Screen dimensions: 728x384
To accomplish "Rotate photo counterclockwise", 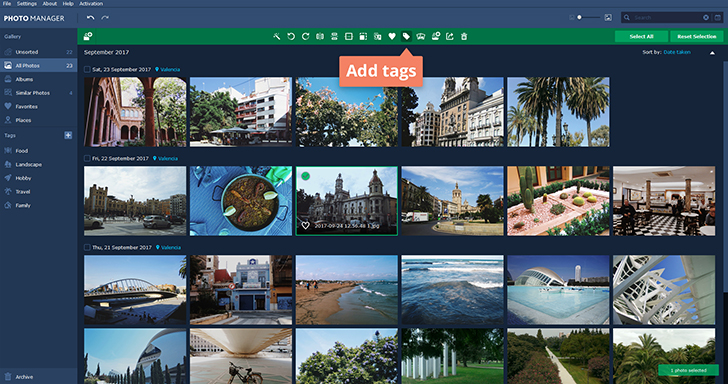I will coord(291,36).
